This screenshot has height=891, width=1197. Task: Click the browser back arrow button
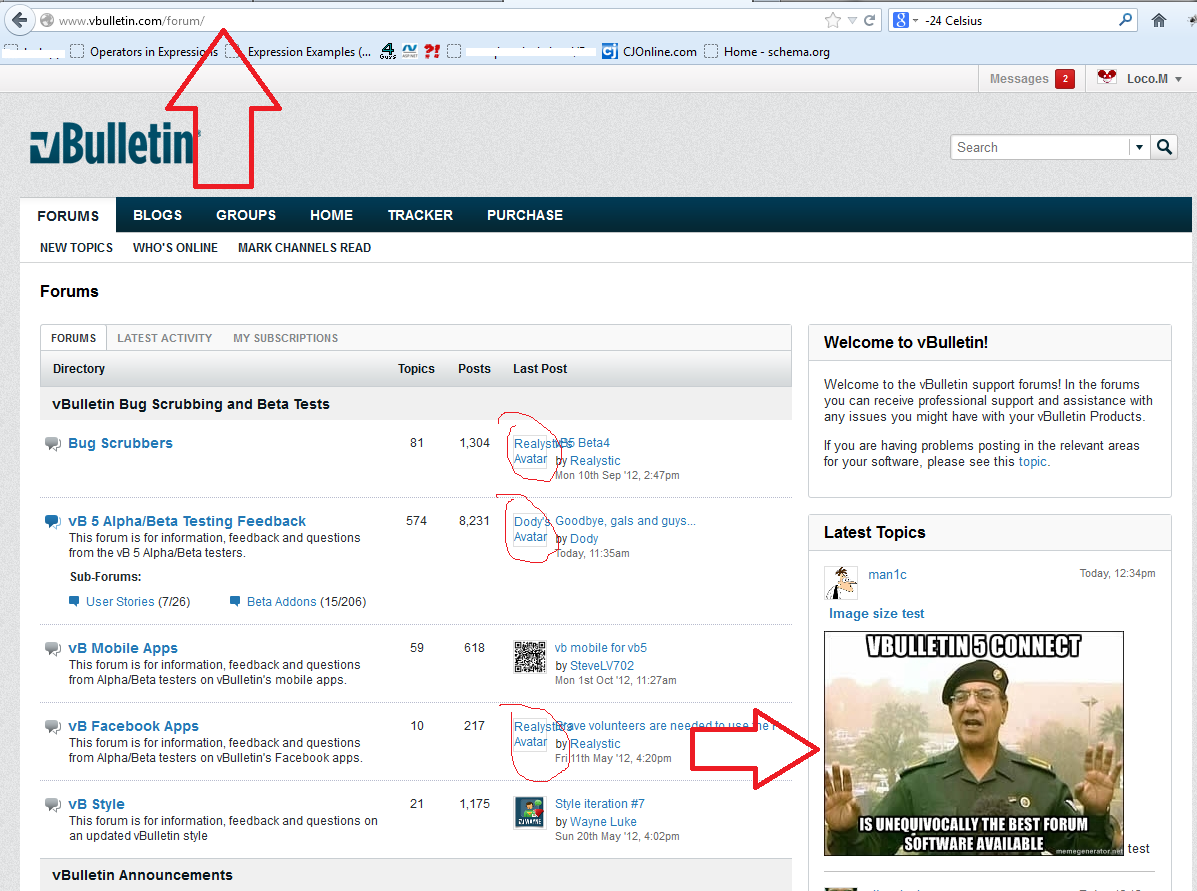[x=20, y=20]
